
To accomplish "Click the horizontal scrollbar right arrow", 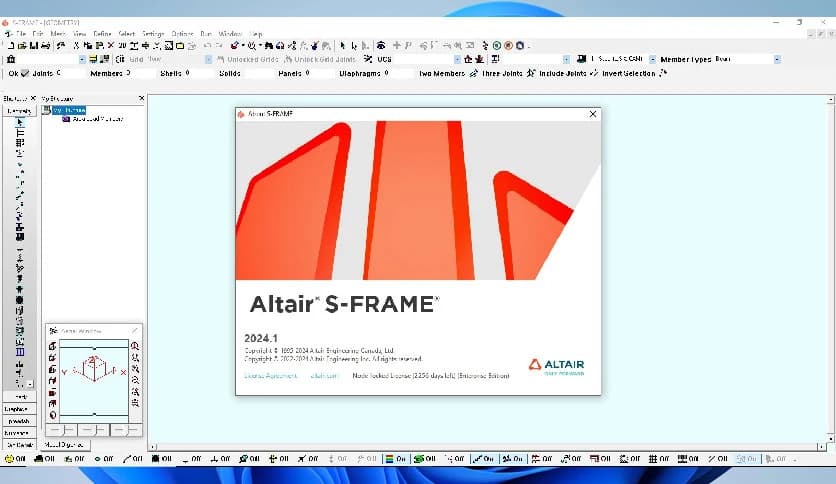I will tap(822, 447).
